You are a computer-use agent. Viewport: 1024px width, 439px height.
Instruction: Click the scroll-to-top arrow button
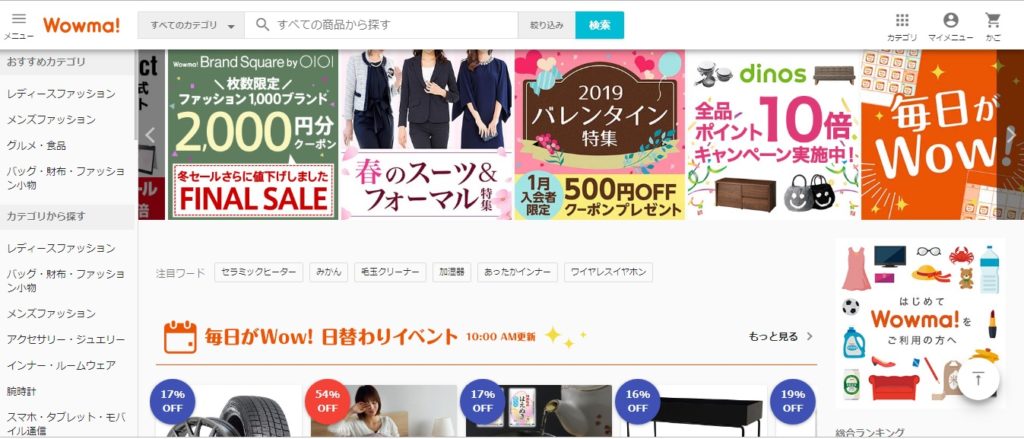(x=978, y=379)
